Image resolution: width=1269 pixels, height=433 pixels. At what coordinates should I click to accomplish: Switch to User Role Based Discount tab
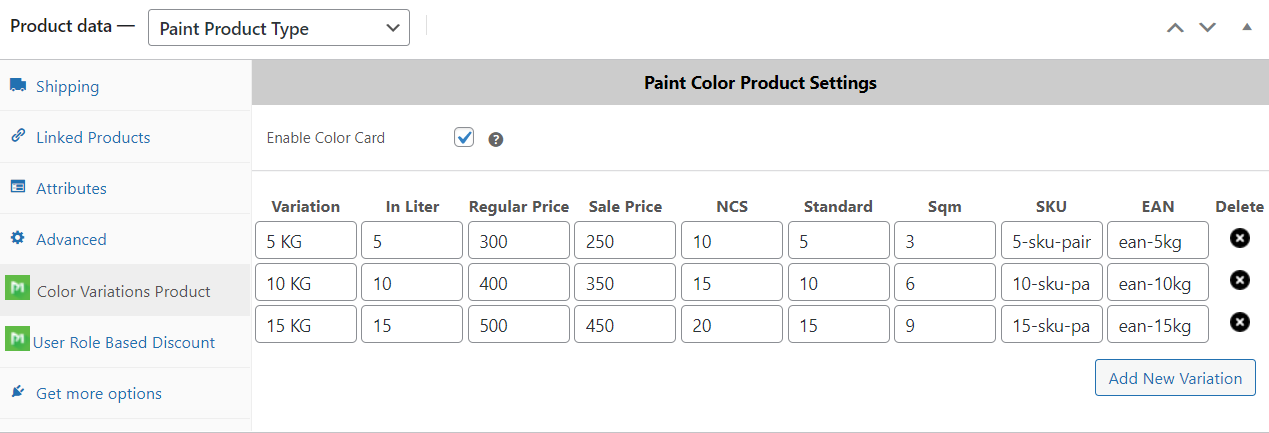pyautogui.click(x=123, y=342)
